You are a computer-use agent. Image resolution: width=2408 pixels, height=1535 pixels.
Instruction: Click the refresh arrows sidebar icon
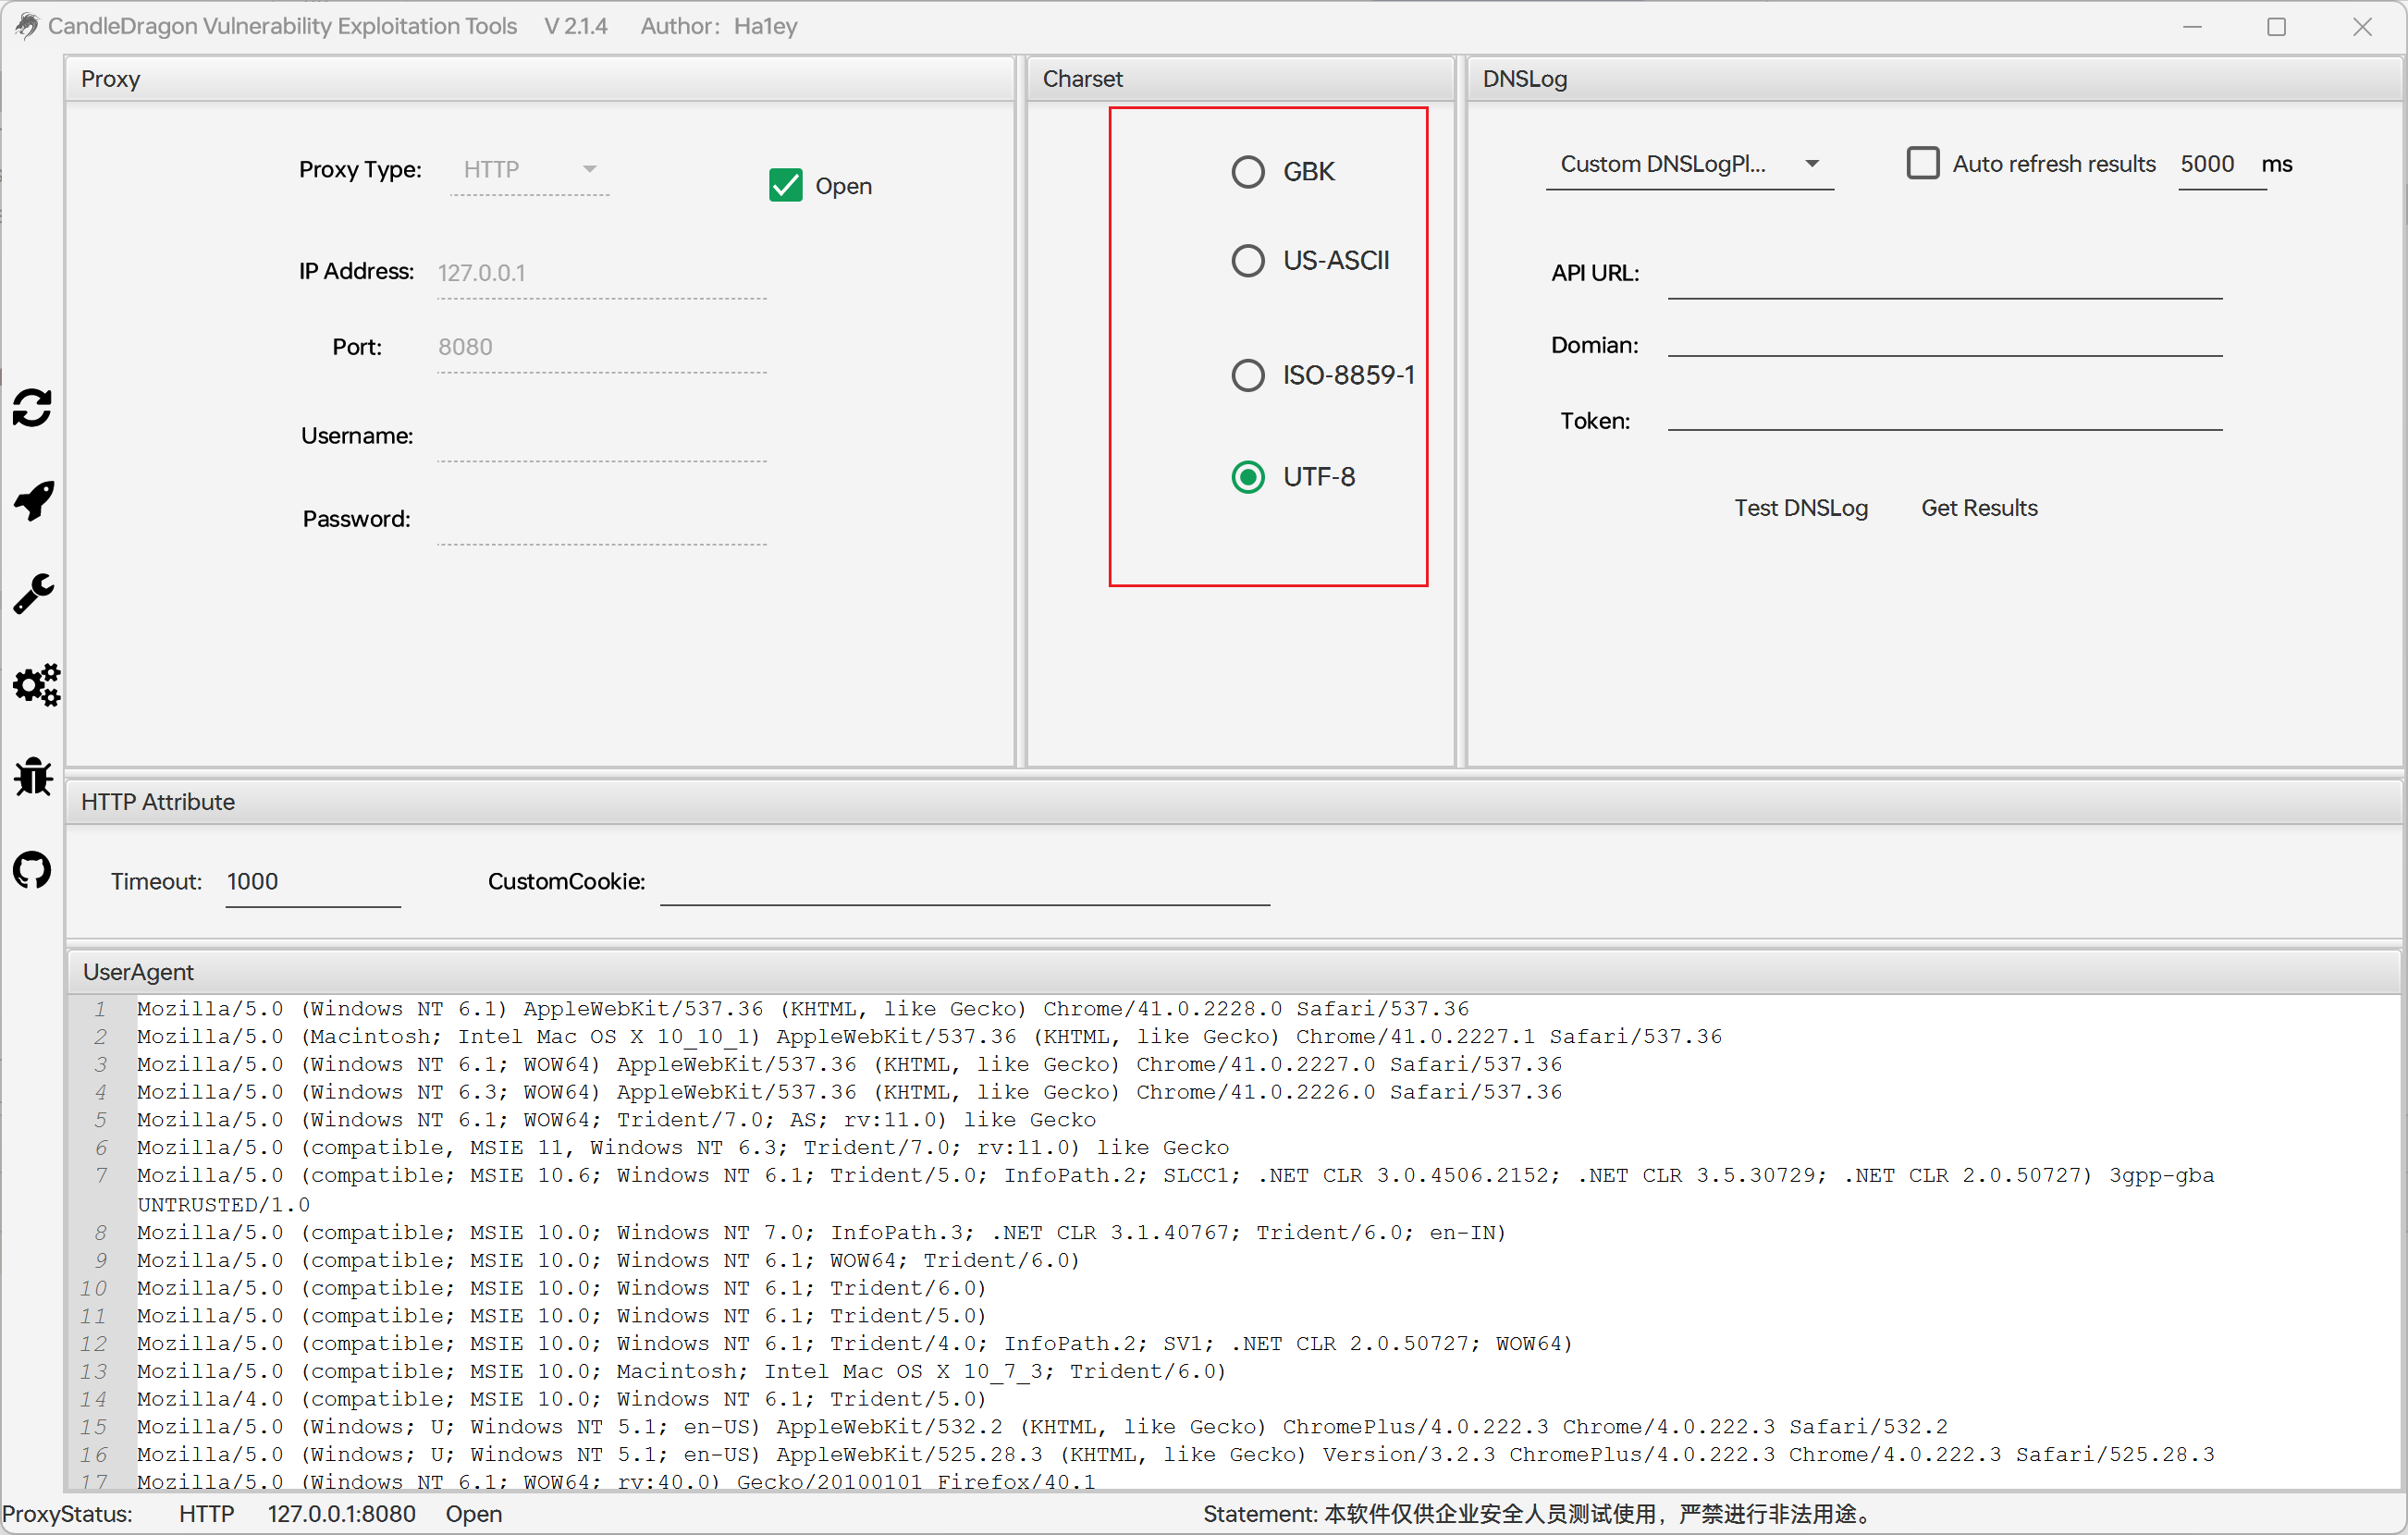pos(33,408)
